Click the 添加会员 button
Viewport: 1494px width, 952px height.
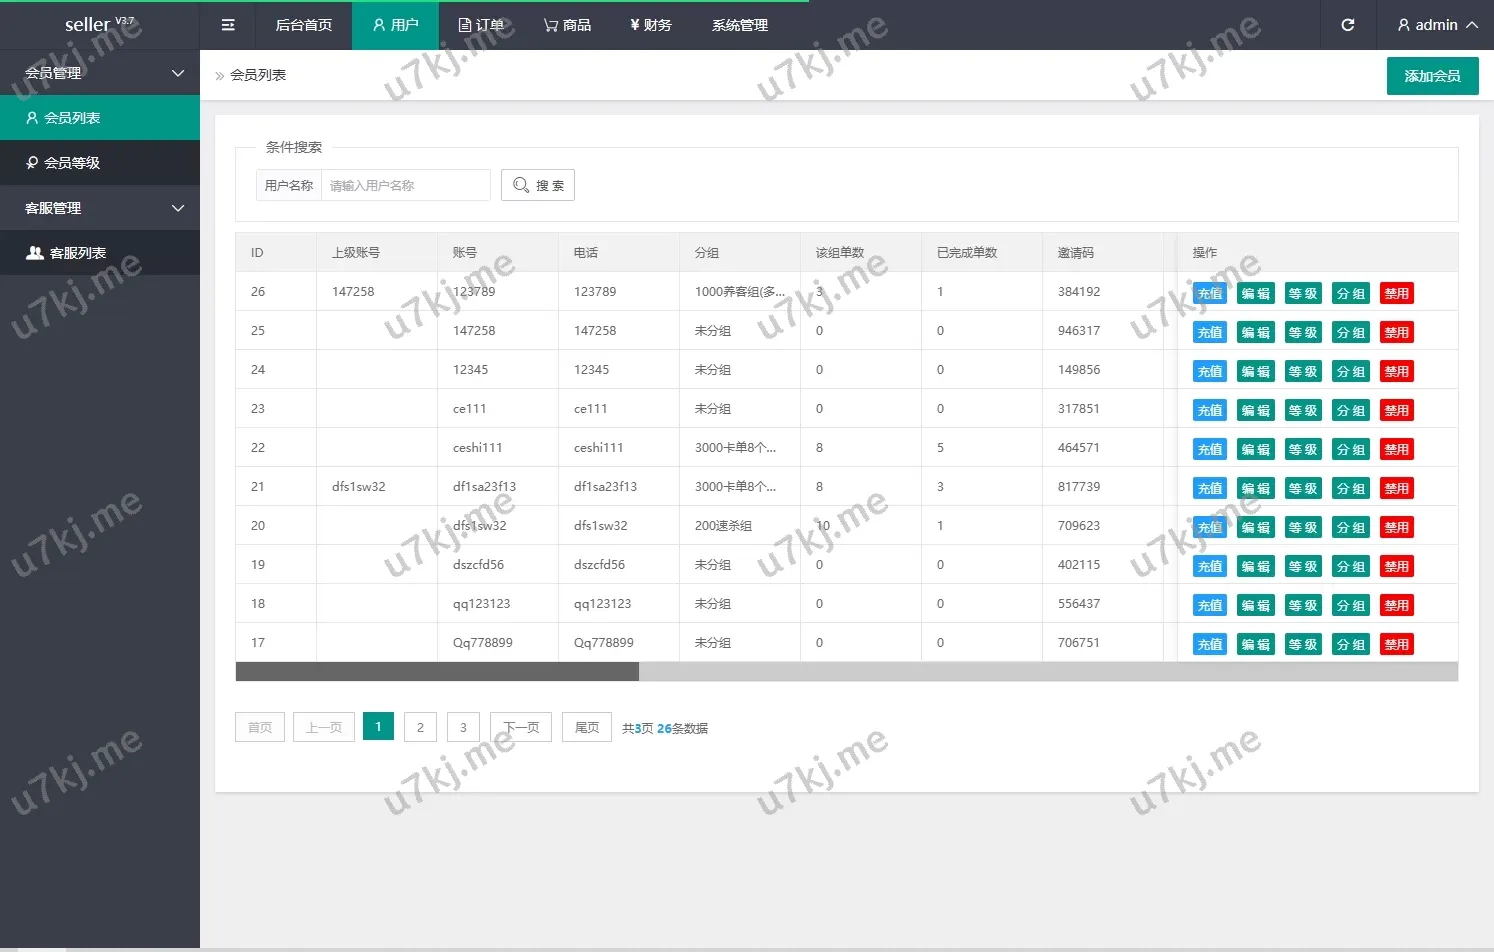[1432, 76]
